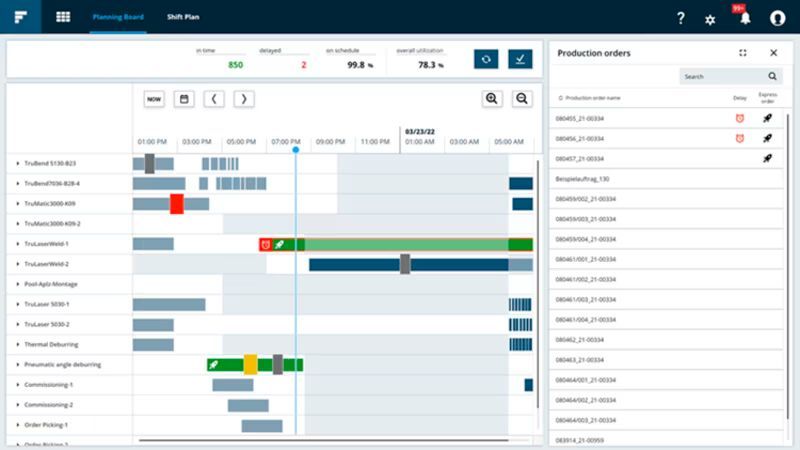This screenshot has height=450, width=800.
Task: Click the blue checkmark confirm button
Action: click(x=520, y=59)
